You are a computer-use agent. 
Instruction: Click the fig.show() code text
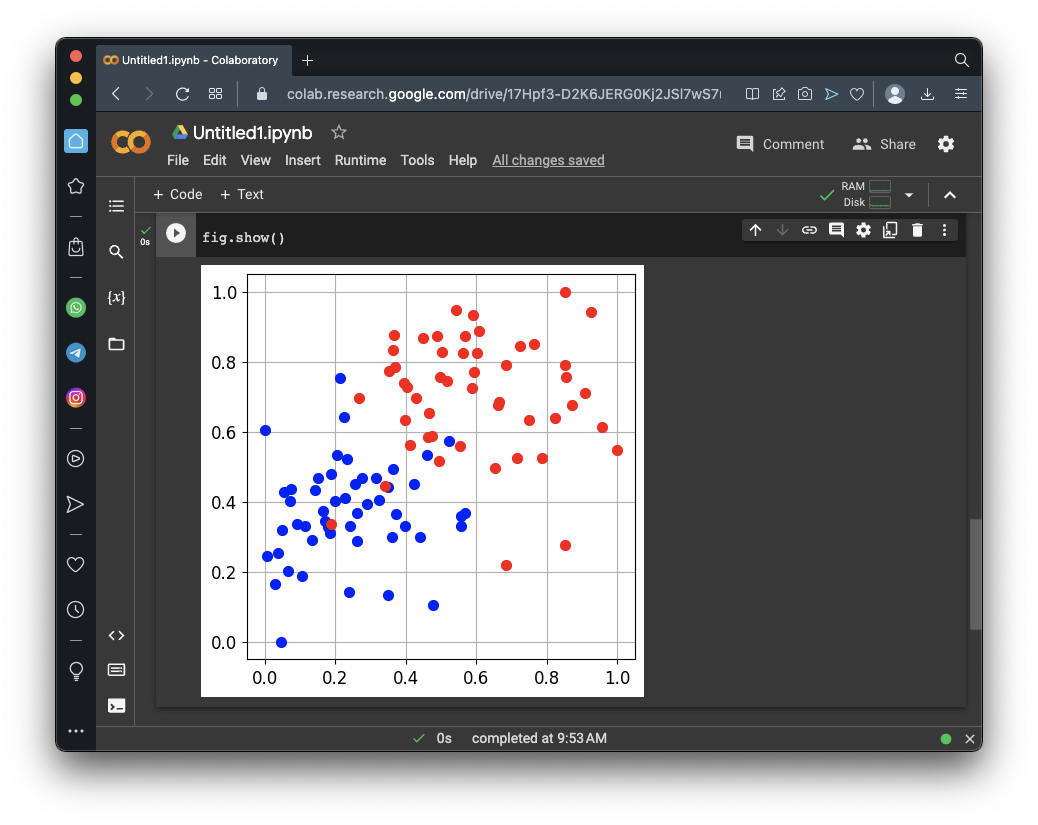point(243,238)
